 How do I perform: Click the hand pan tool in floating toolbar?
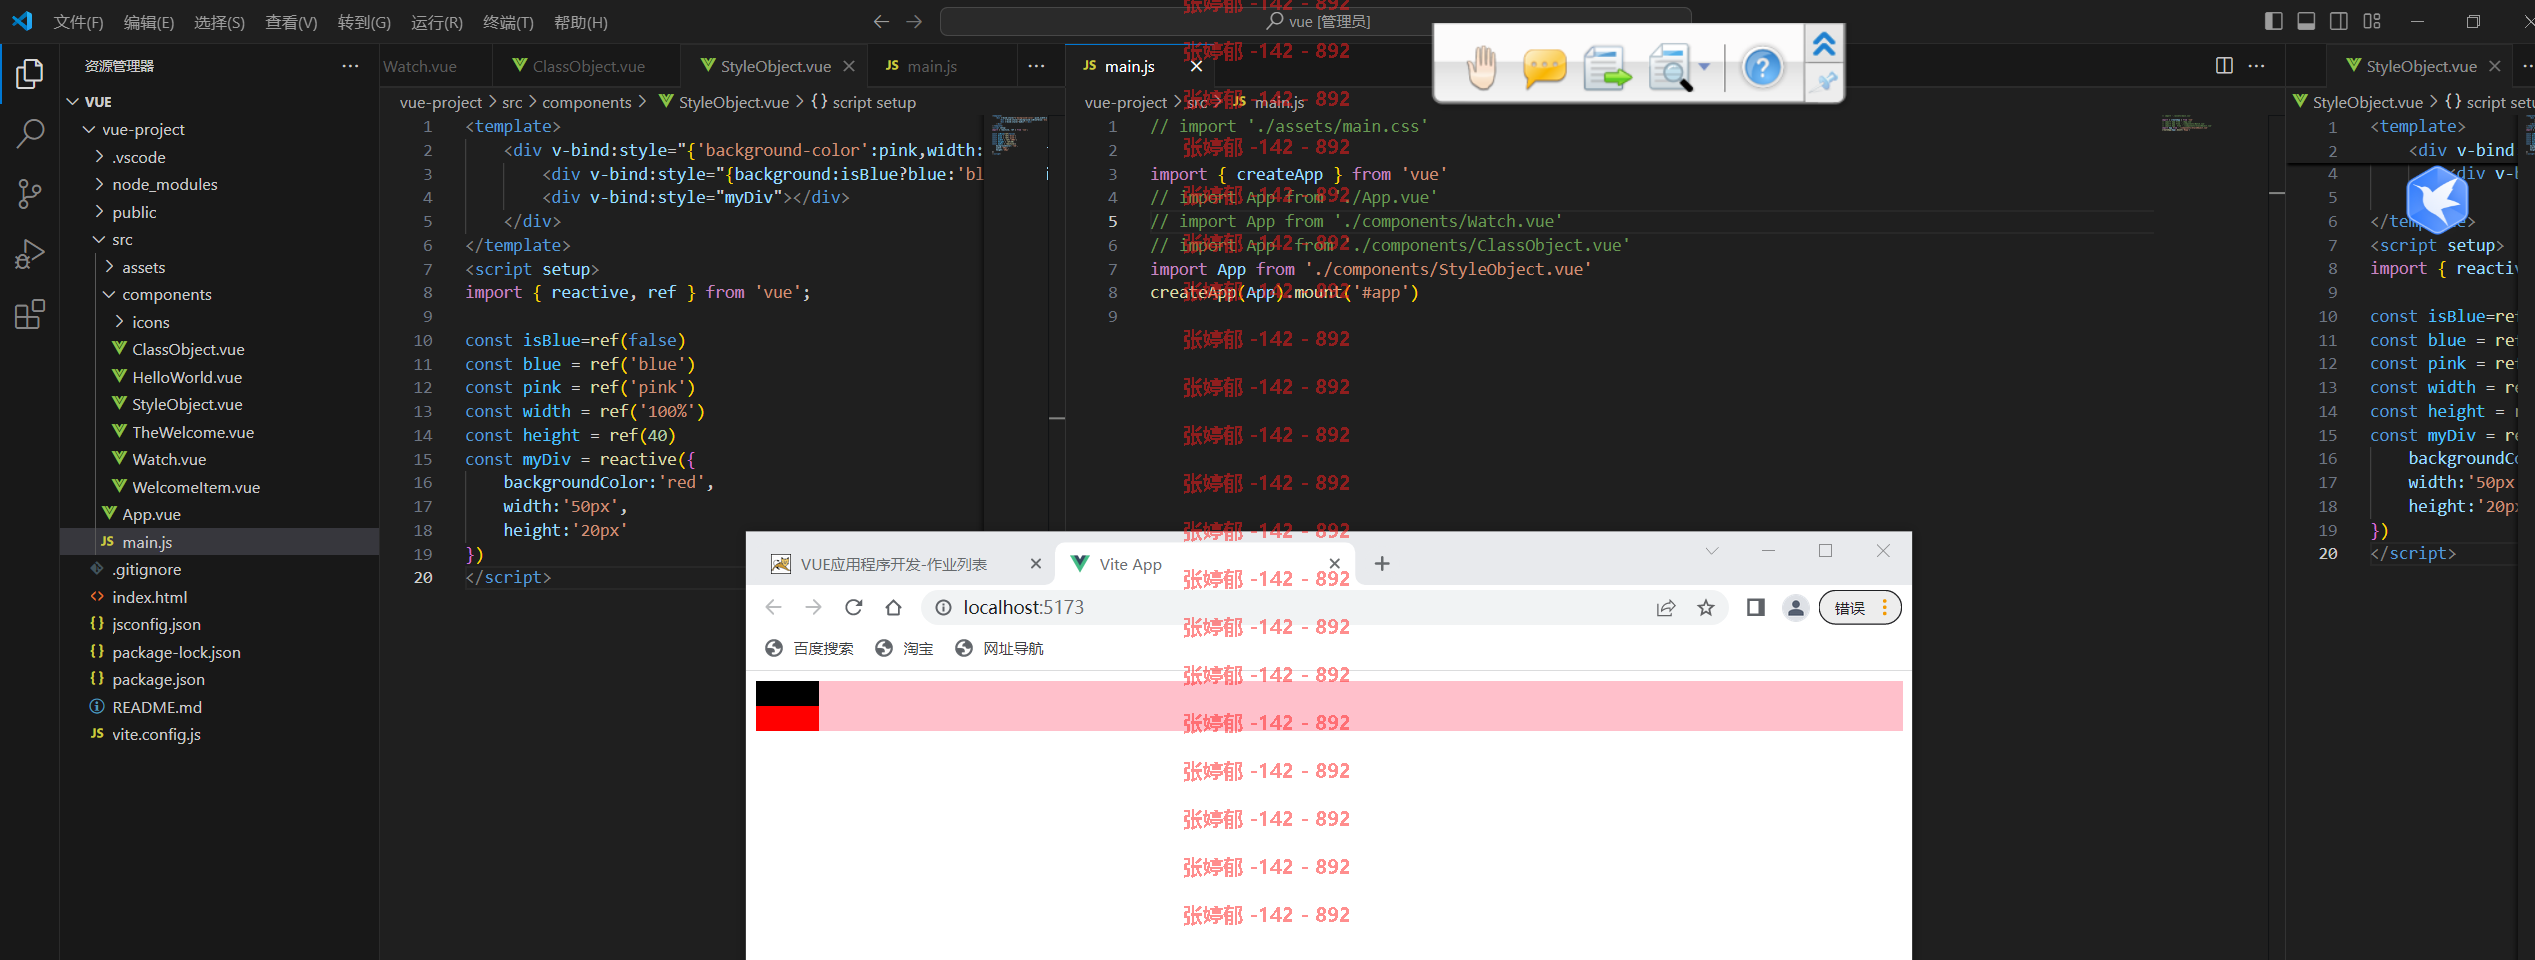[x=1481, y=68]
